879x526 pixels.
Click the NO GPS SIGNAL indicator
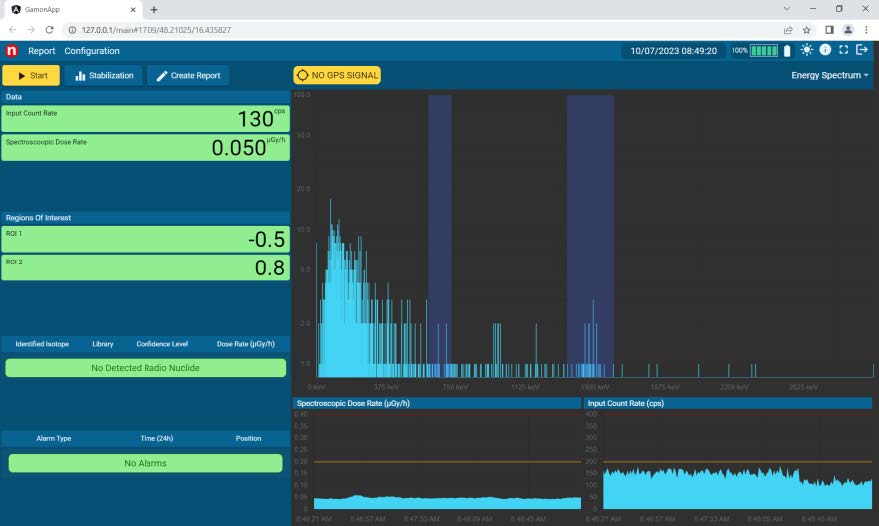[x=337, y=75]
